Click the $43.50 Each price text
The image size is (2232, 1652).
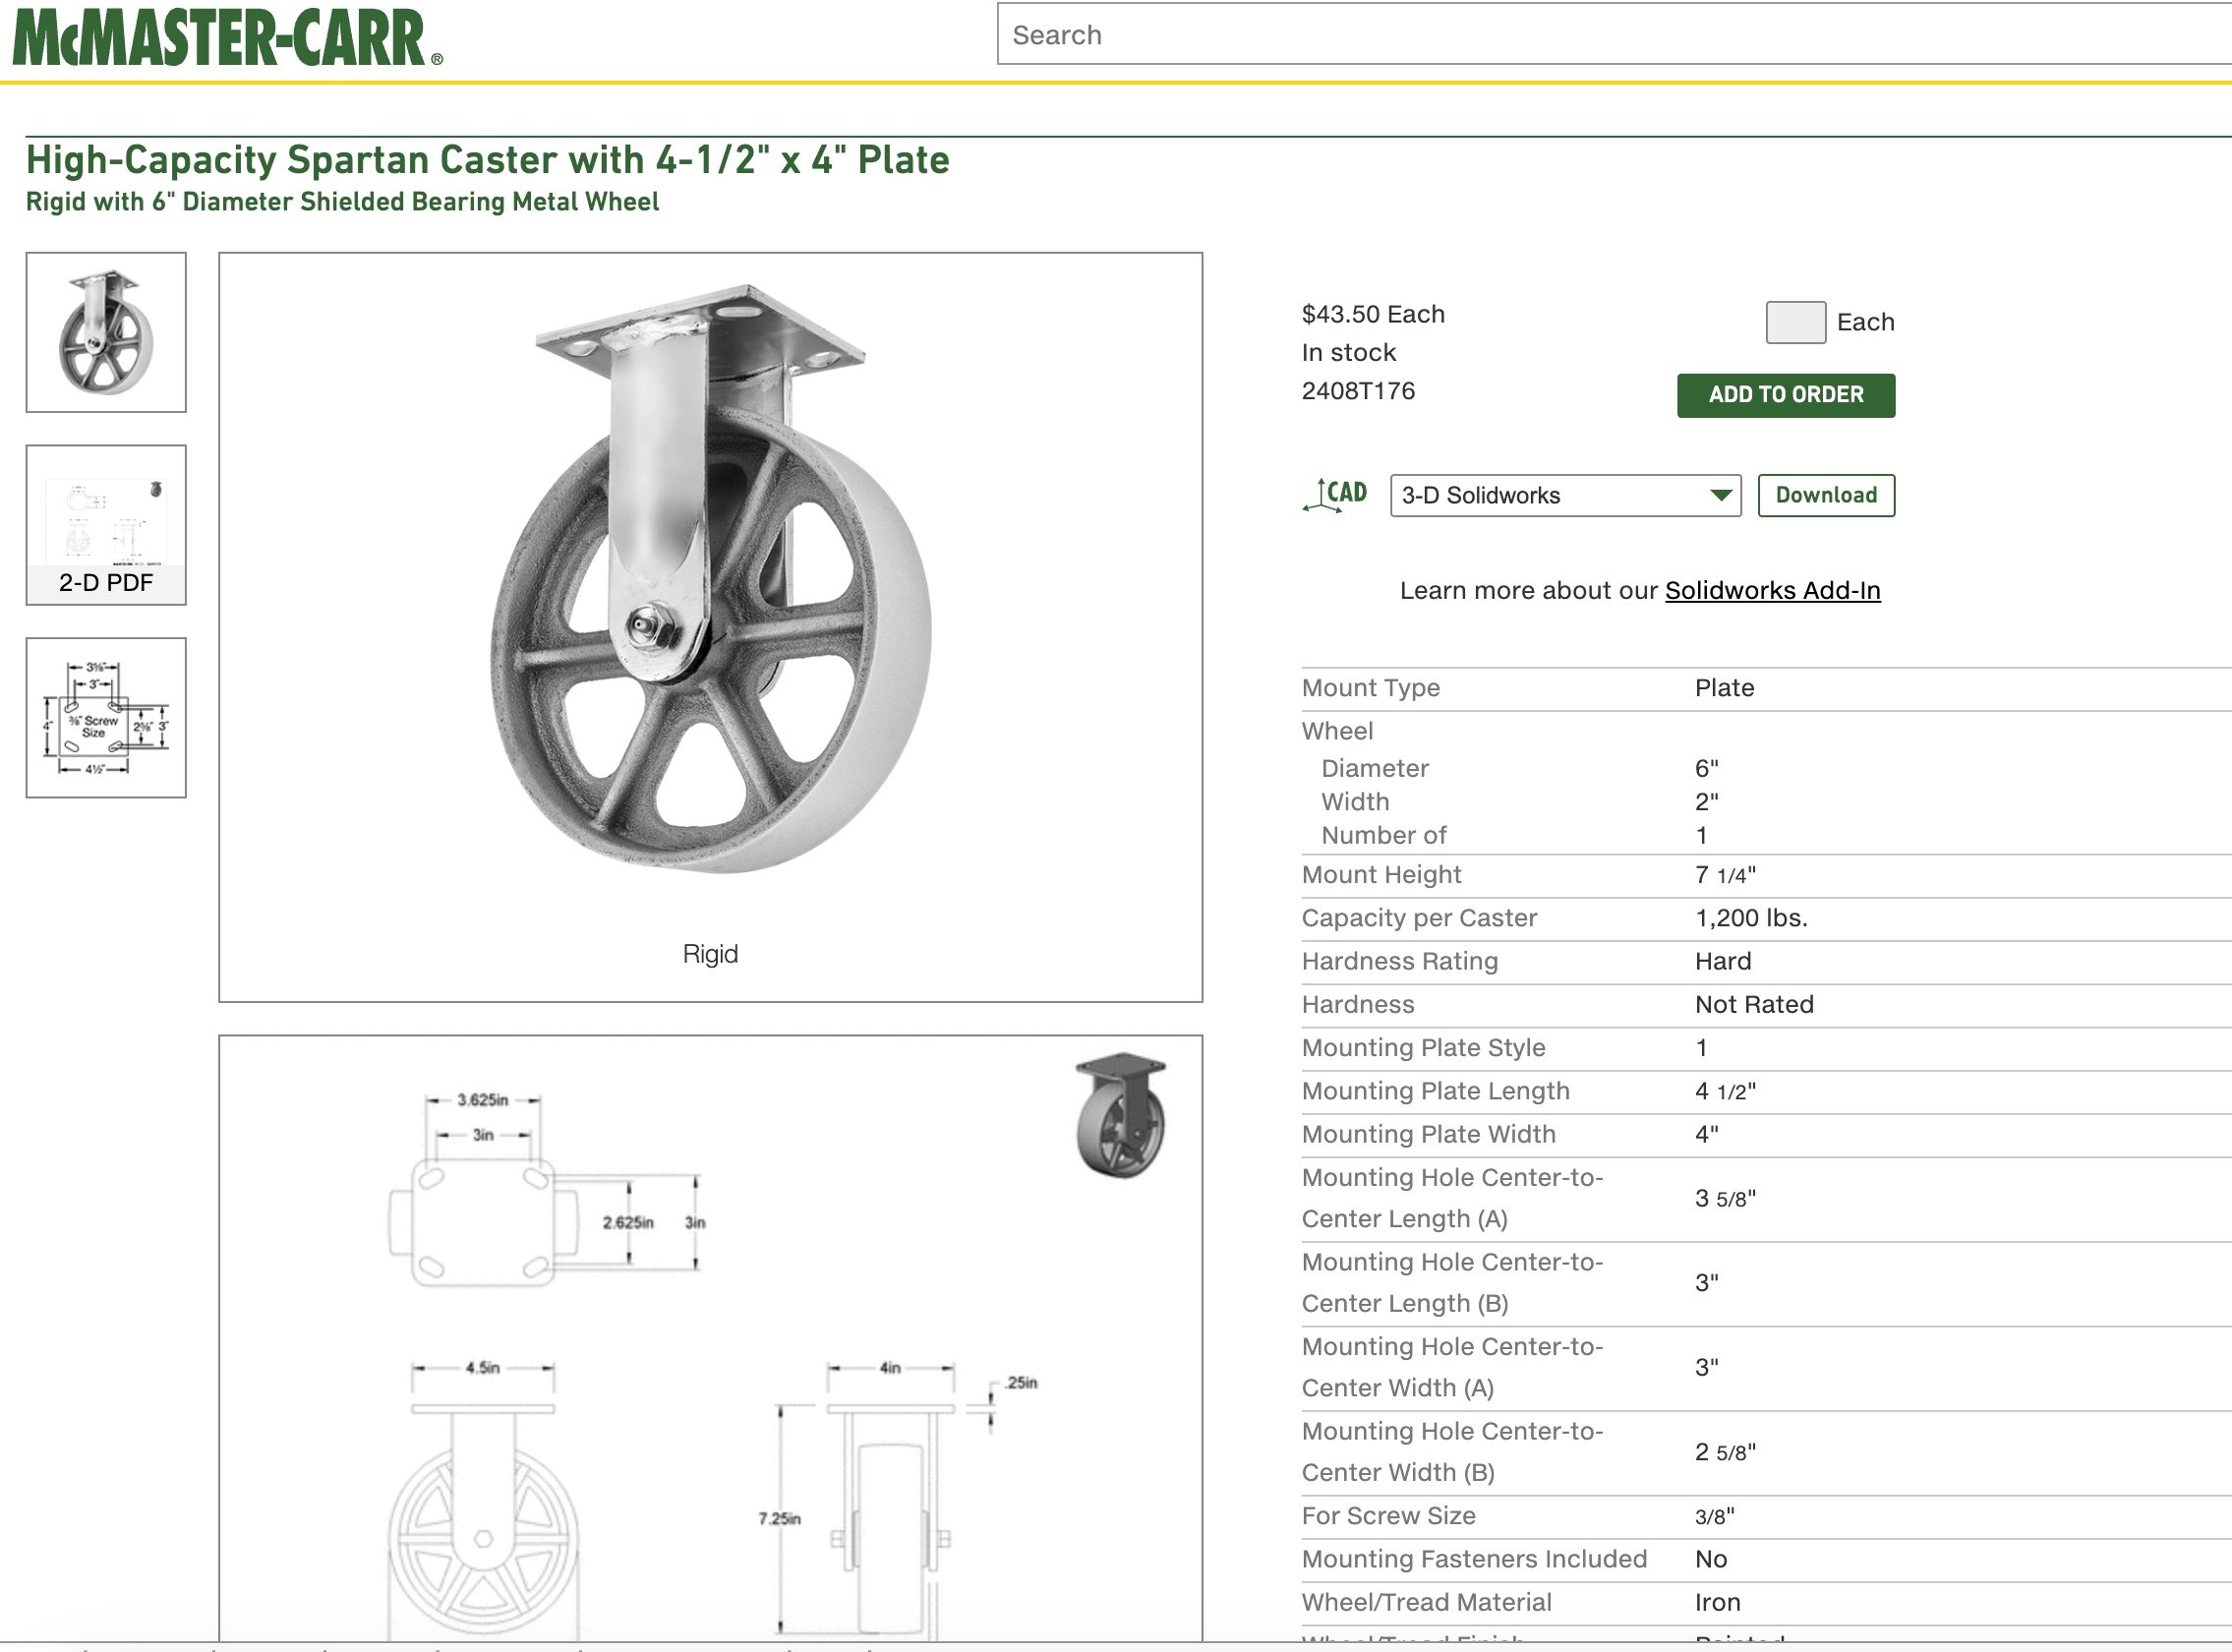point(1373,314)
